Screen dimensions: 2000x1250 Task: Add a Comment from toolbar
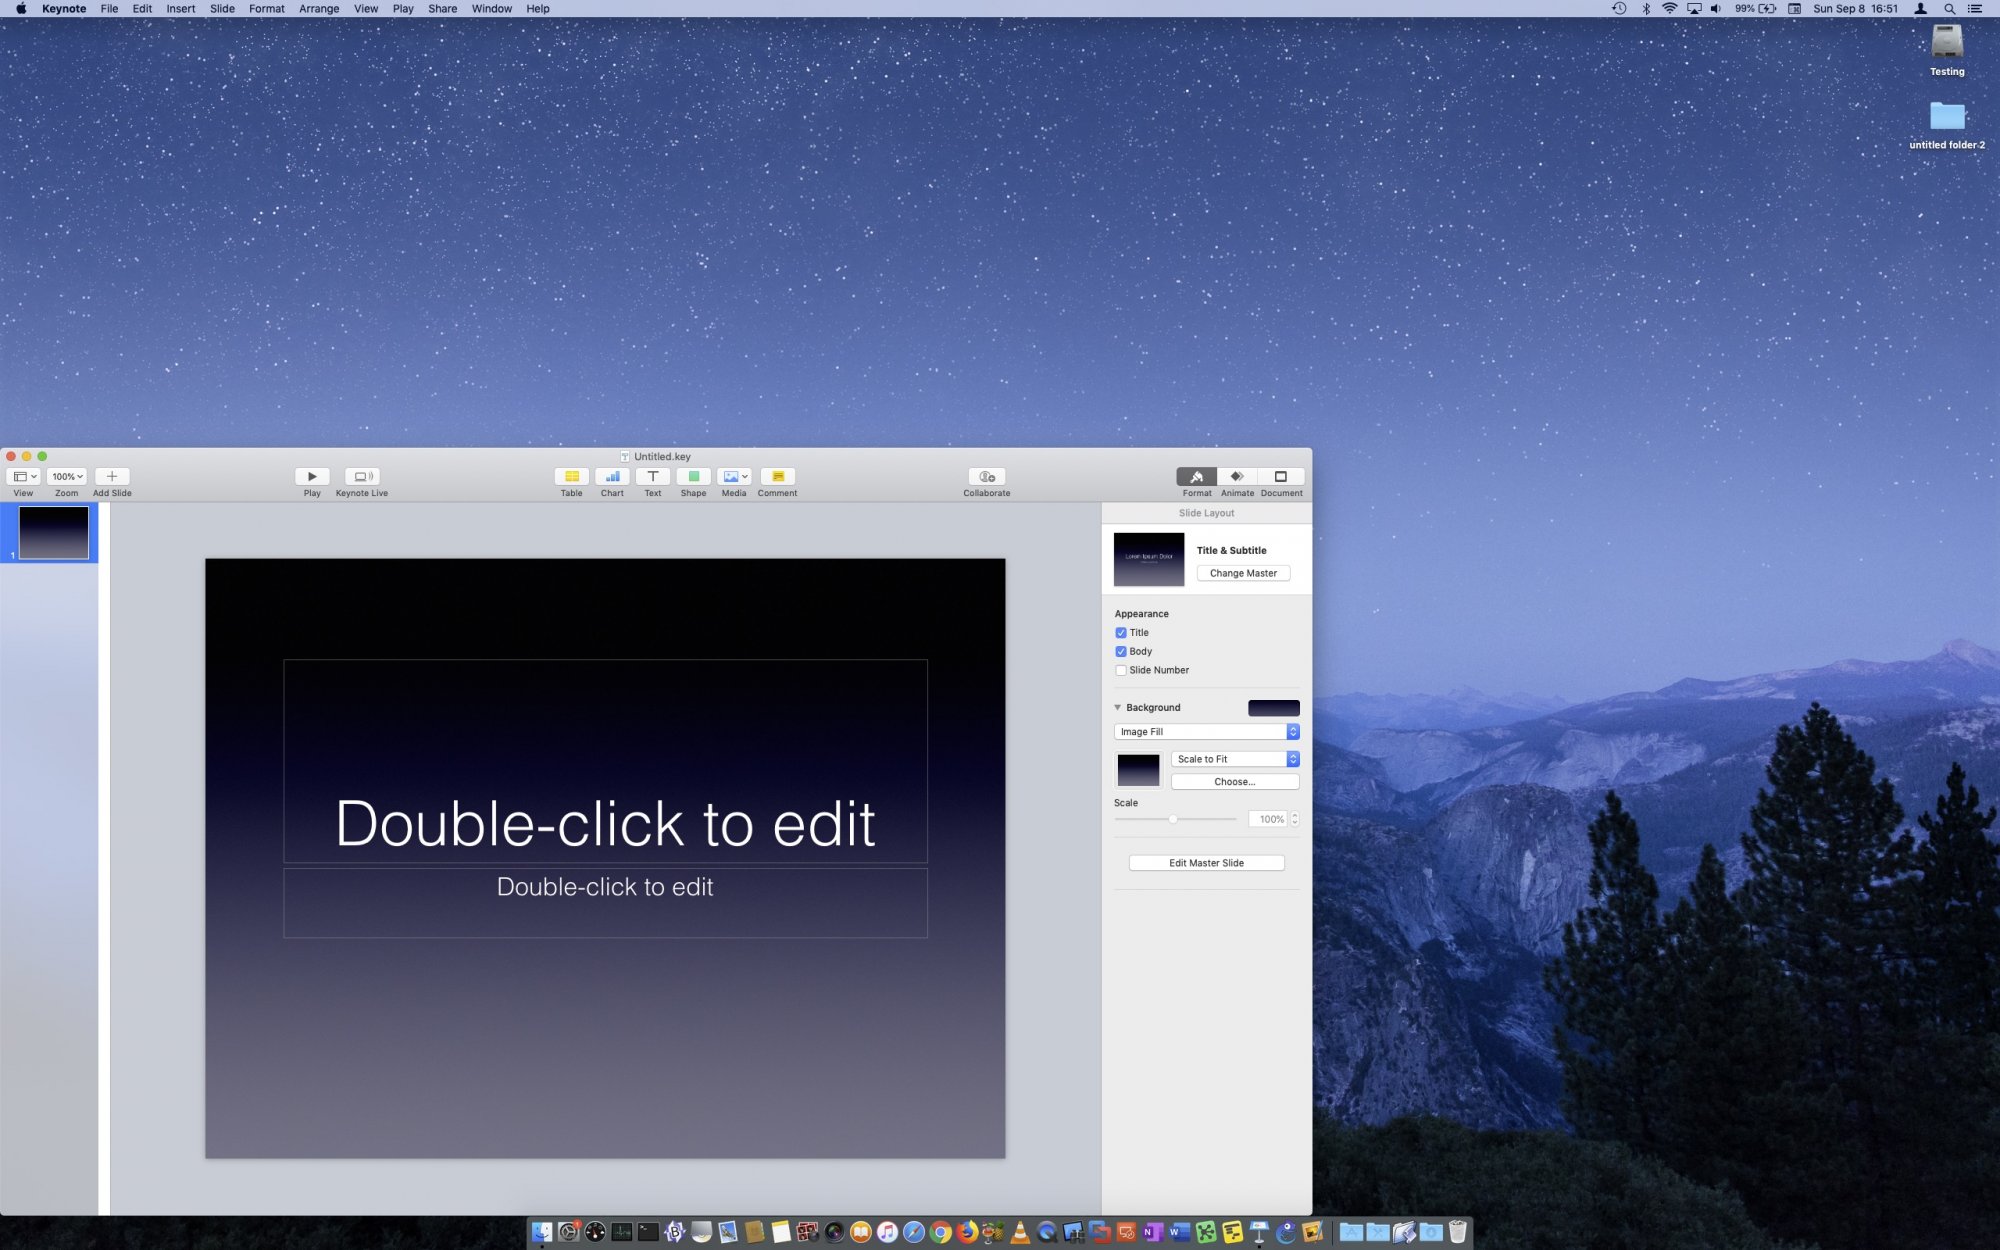pos(777,477)
